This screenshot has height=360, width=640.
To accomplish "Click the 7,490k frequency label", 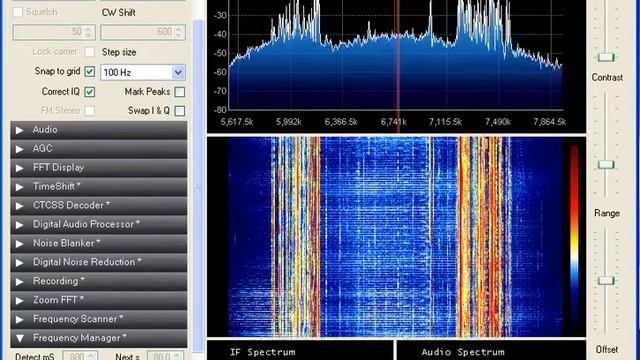I will [498, 122].
